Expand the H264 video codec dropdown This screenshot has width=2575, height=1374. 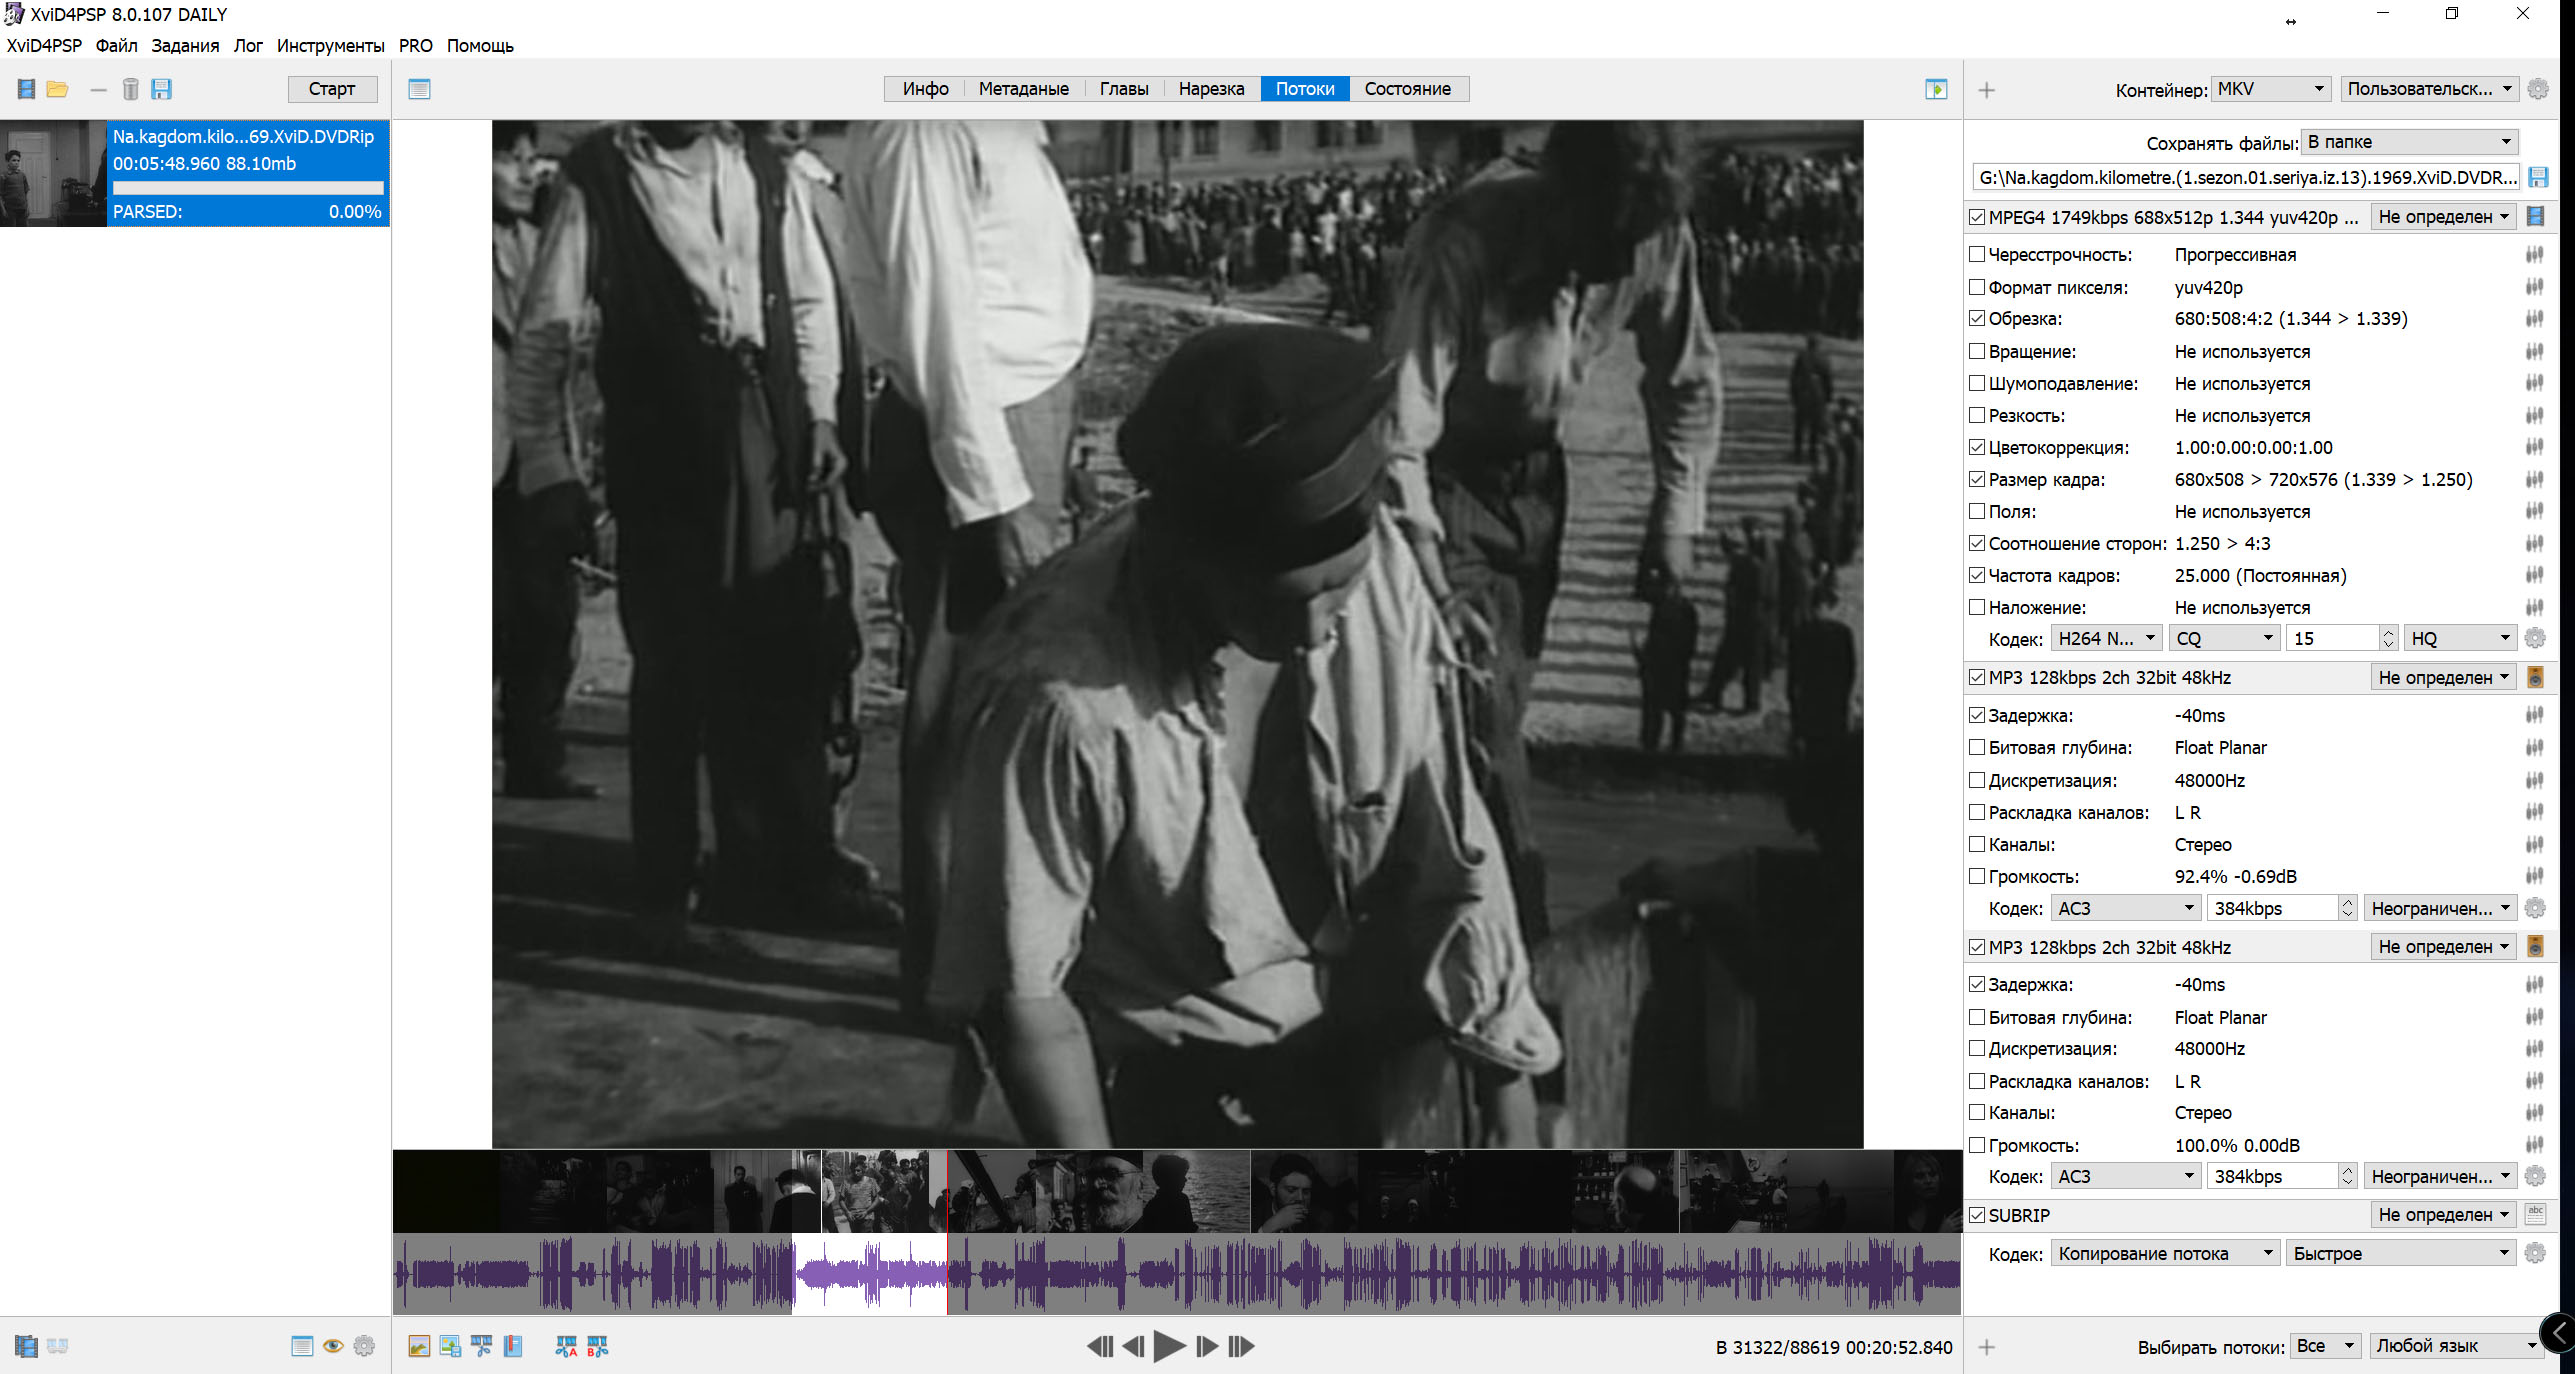pos(2106,638)
